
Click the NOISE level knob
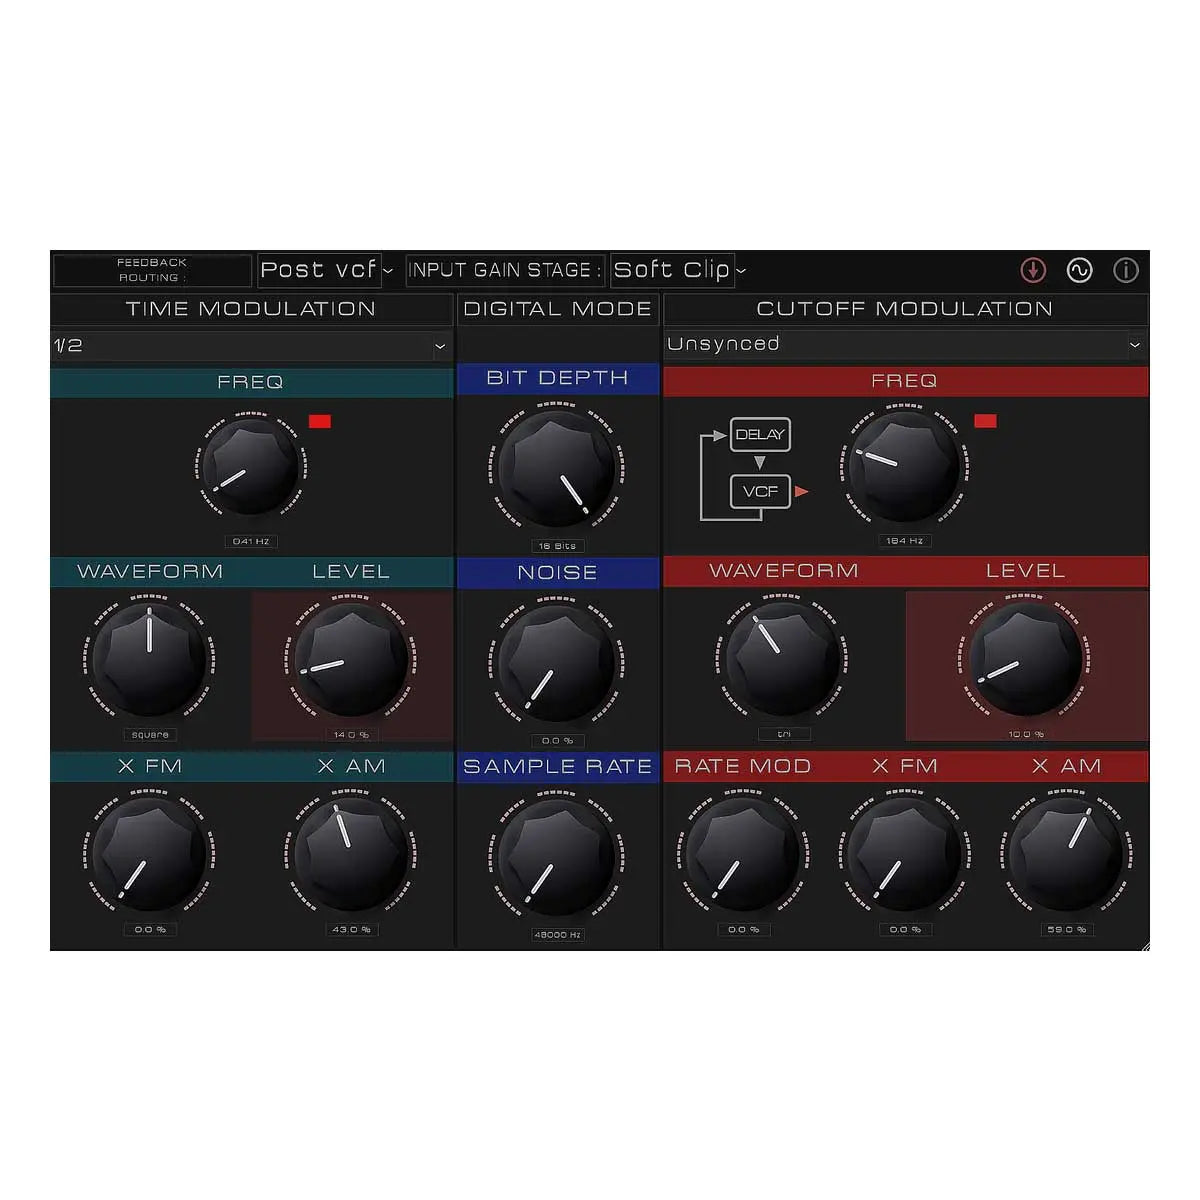tap(556, 660)
